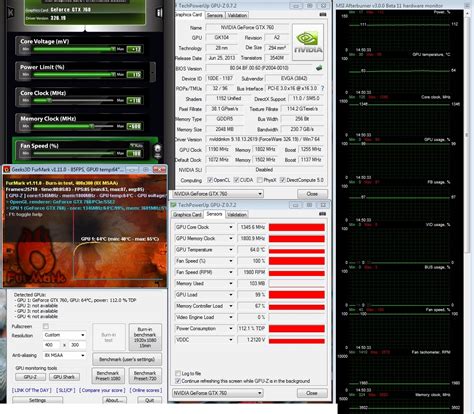Viewport: 474px width, 414px height.
Task: Switch to Sensors tab in upper GPU-Z
Action: (215, 15)
